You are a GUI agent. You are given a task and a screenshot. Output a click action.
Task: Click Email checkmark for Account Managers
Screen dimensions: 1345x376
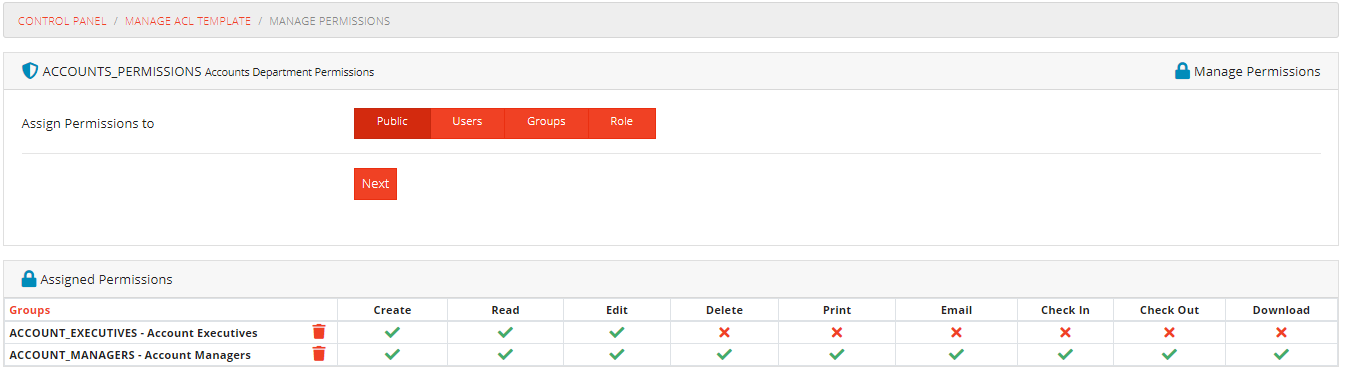tap(956, 354)
